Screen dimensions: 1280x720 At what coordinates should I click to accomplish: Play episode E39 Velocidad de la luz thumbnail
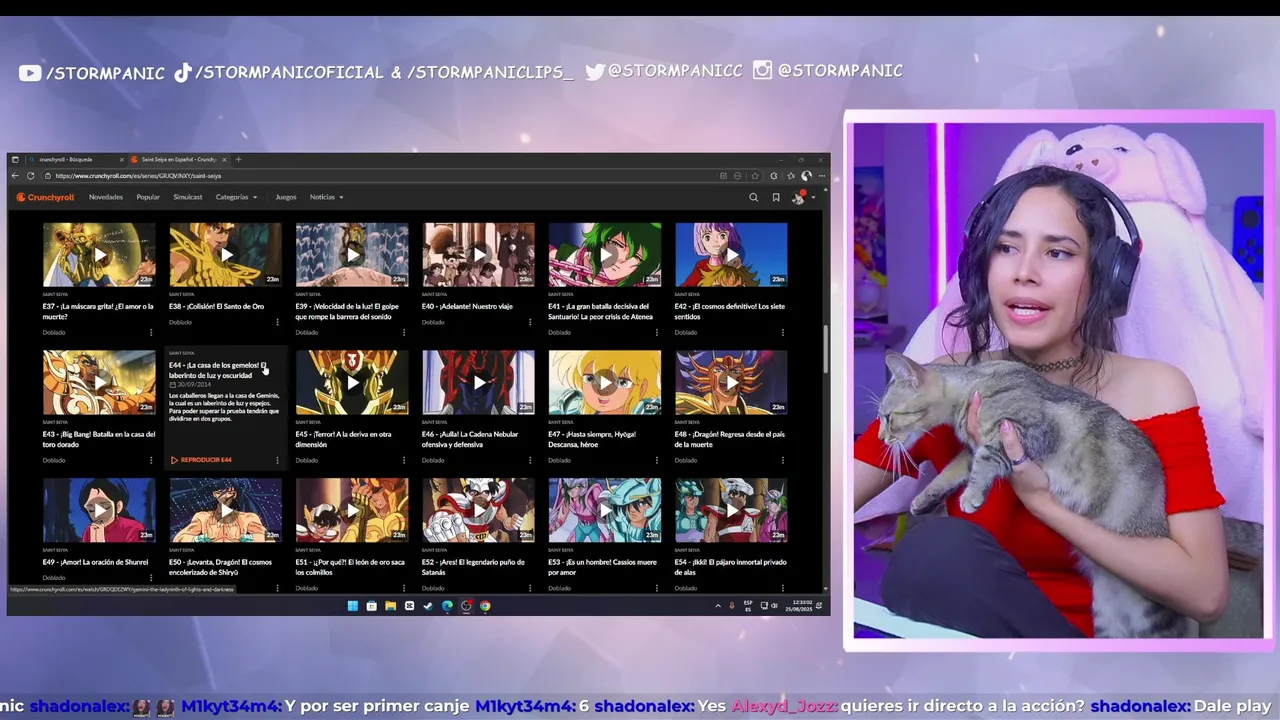click(352, 255)
